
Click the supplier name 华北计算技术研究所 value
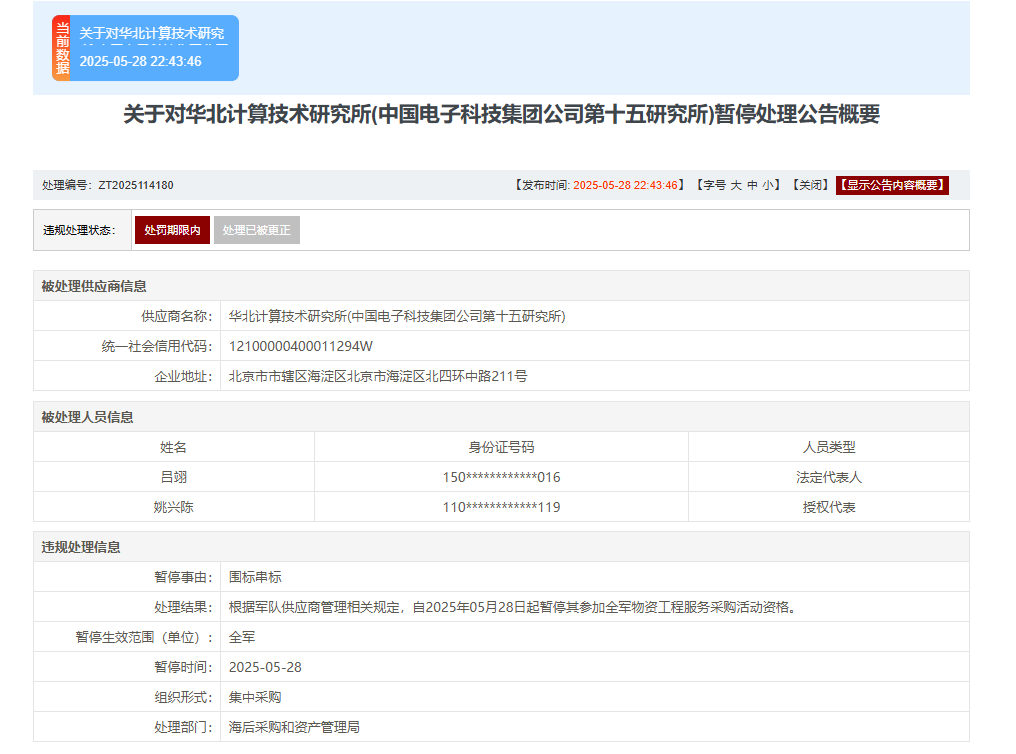(397, 316)
